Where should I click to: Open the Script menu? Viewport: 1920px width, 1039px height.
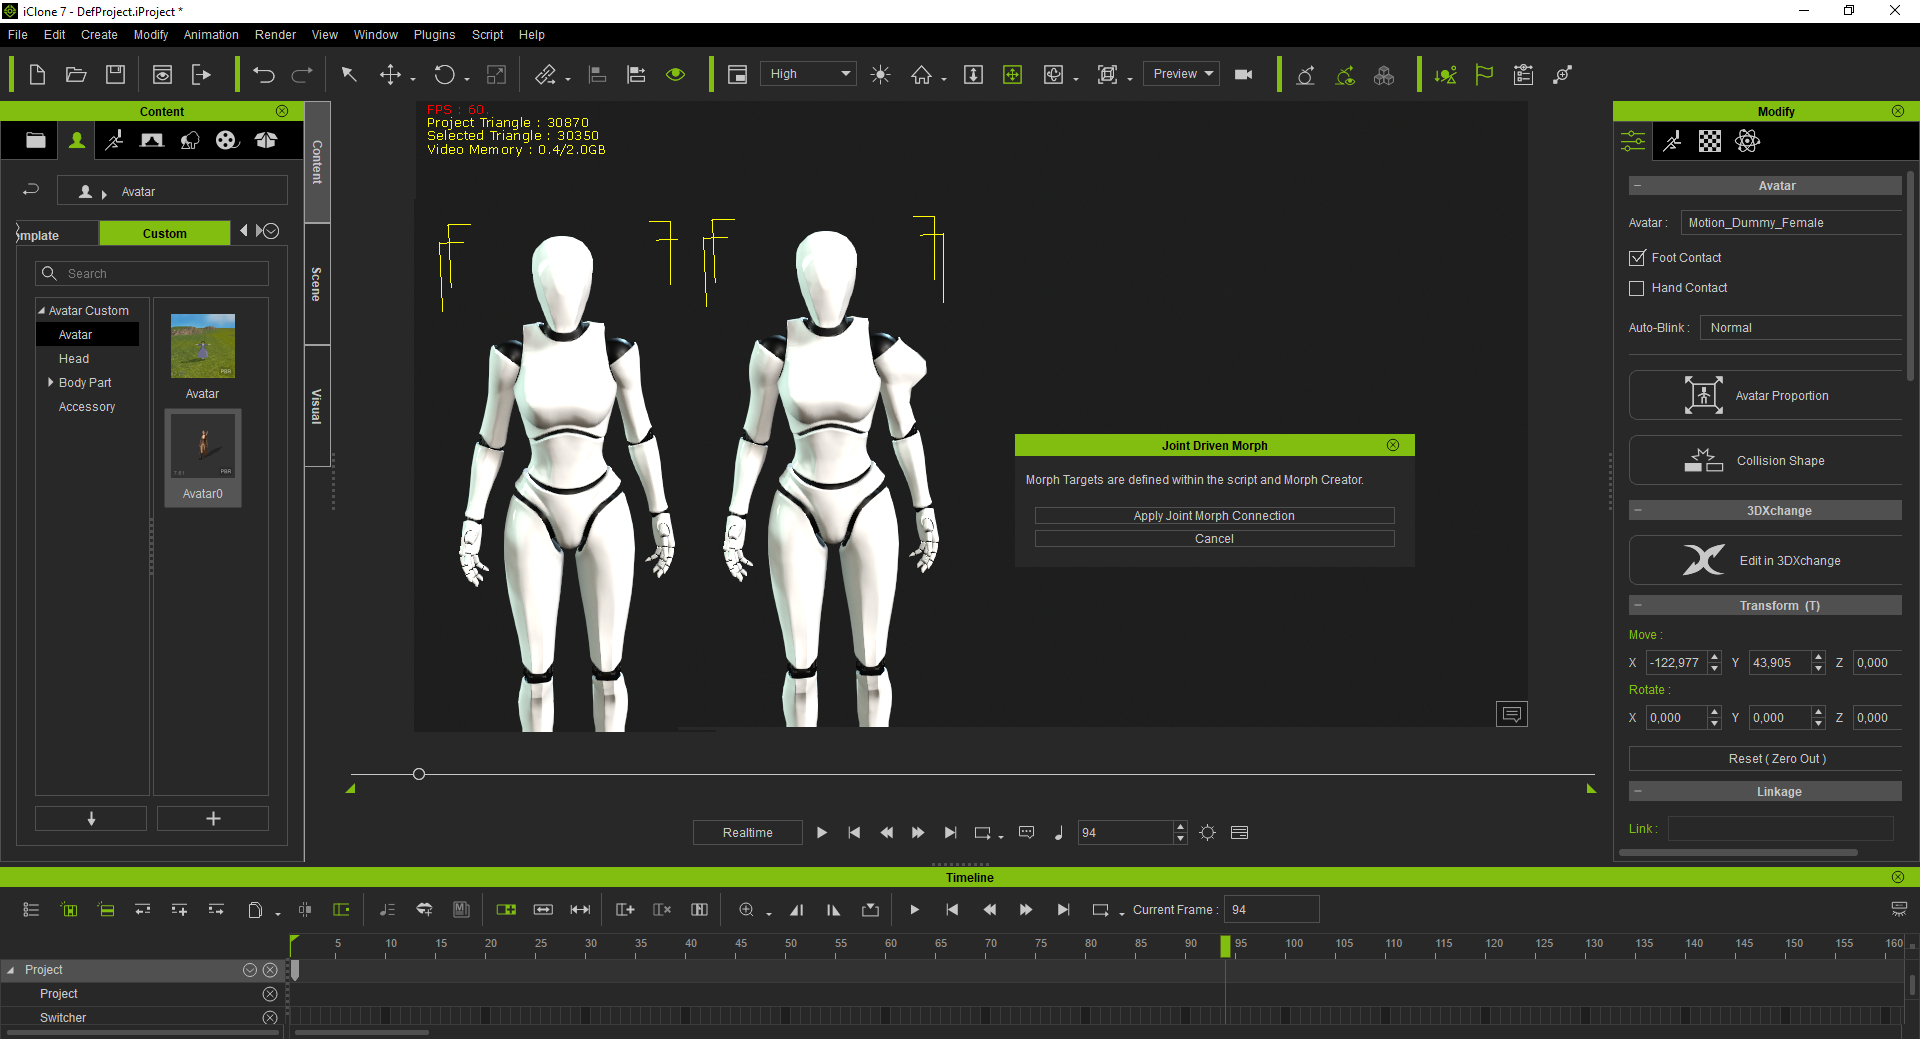(487, 35)
